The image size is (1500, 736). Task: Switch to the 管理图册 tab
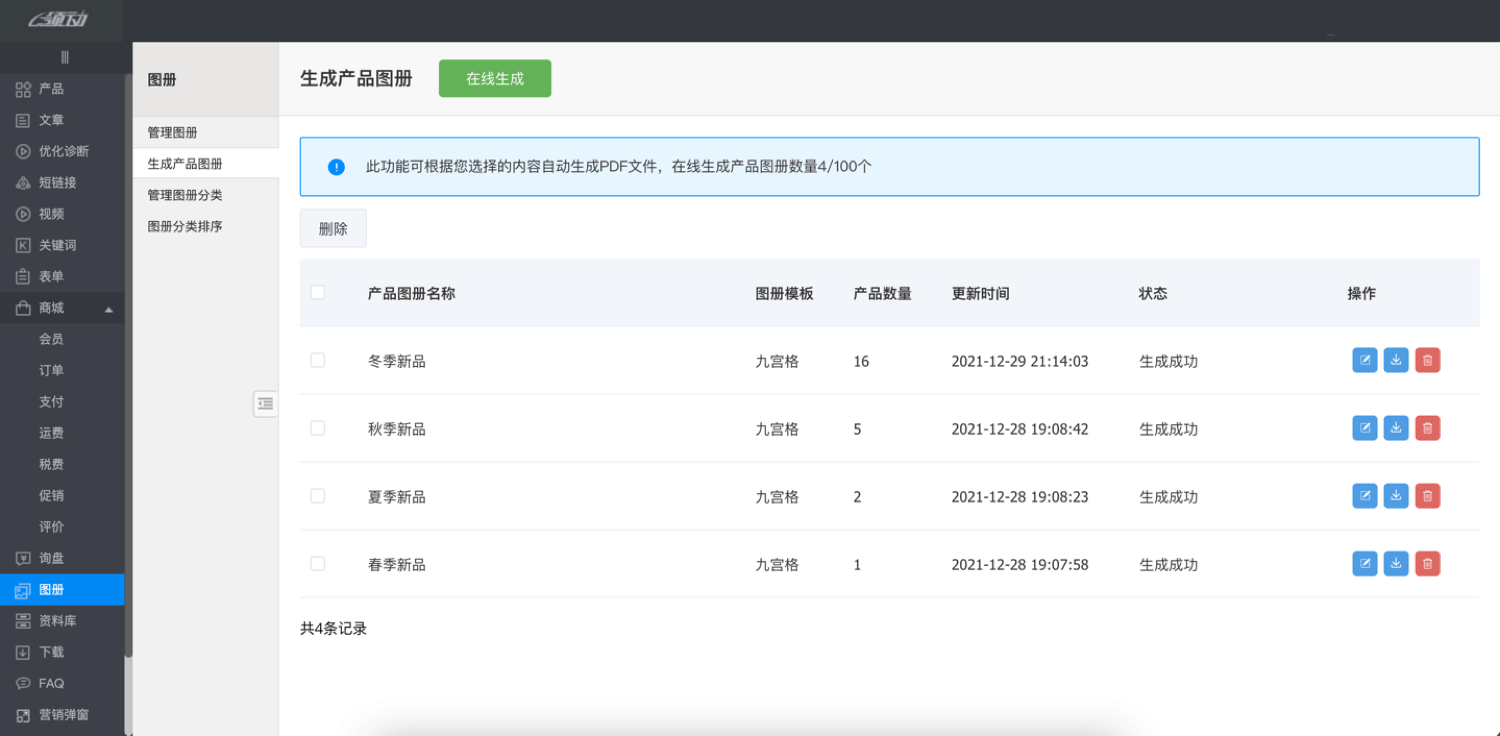tap(173, 131)
